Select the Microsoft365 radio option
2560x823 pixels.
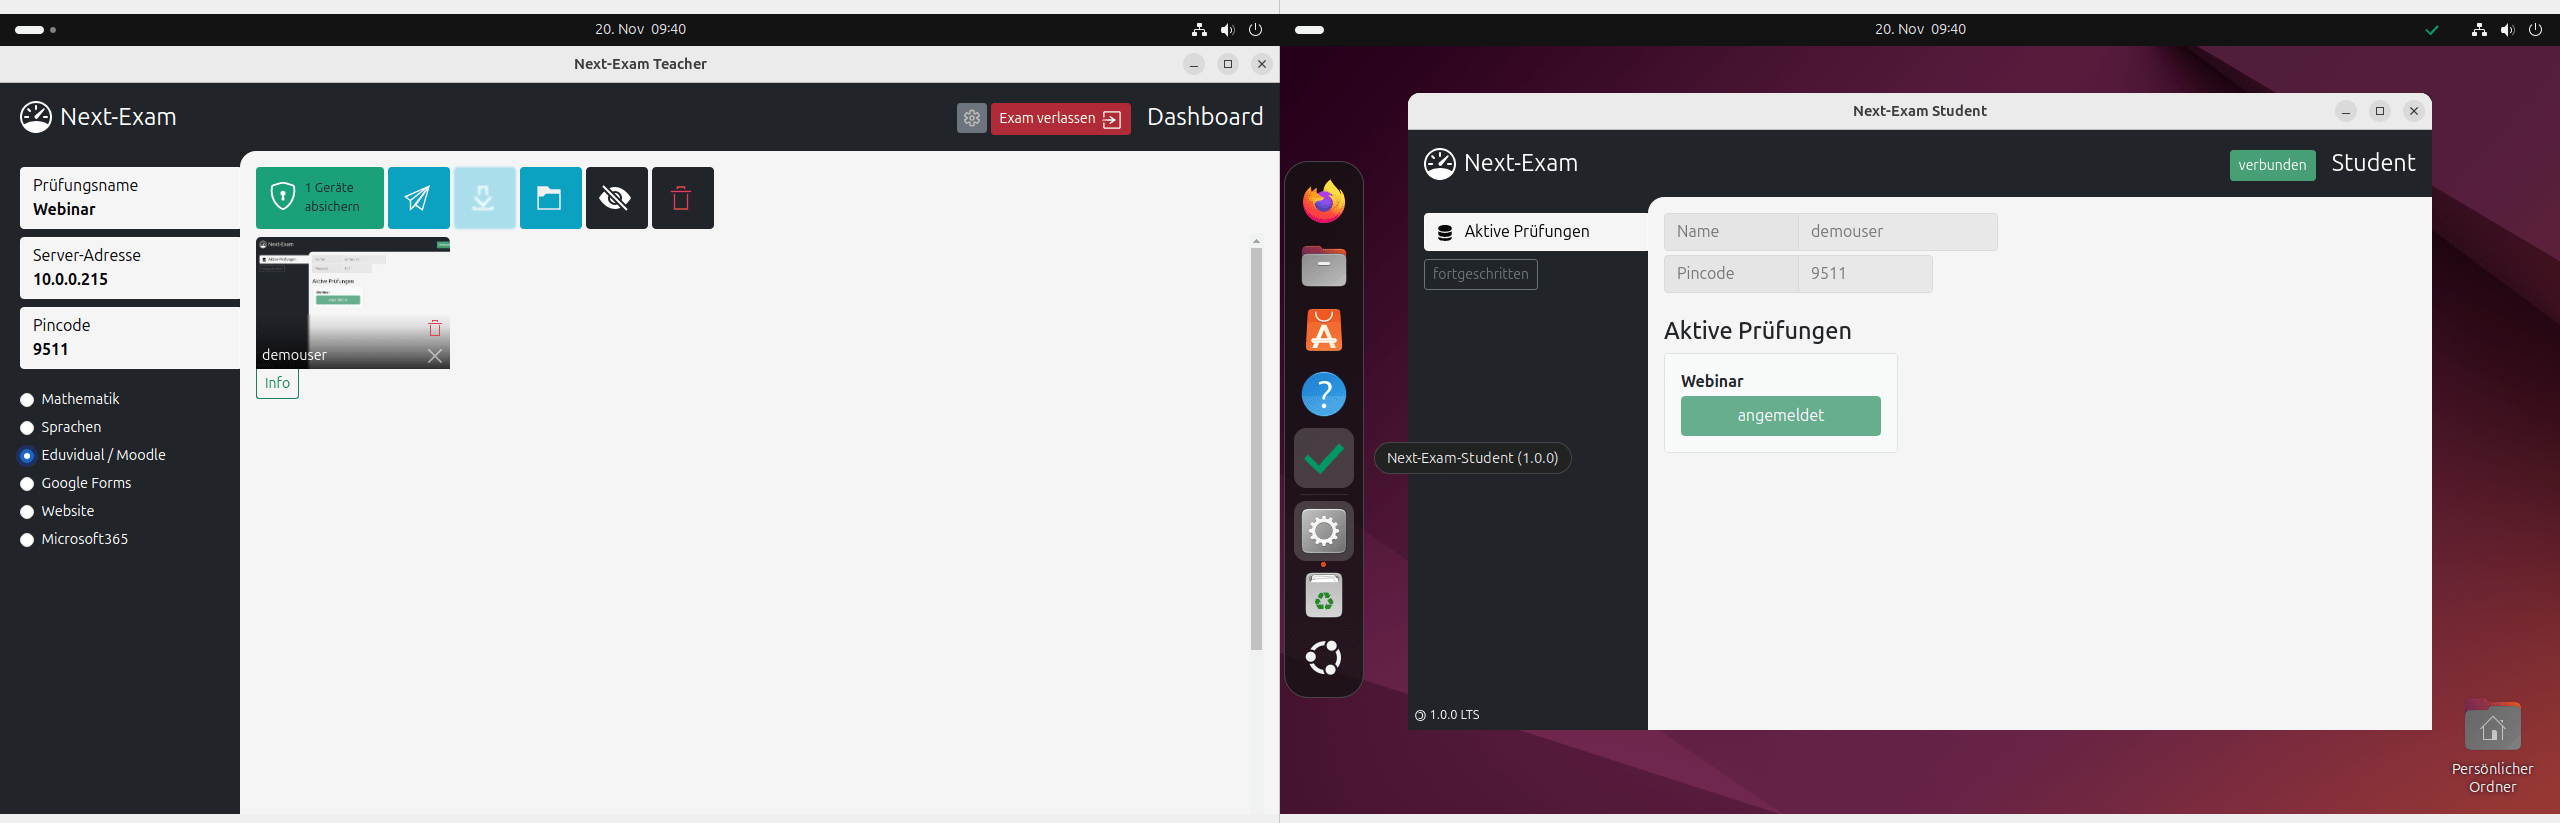point(27,540)
